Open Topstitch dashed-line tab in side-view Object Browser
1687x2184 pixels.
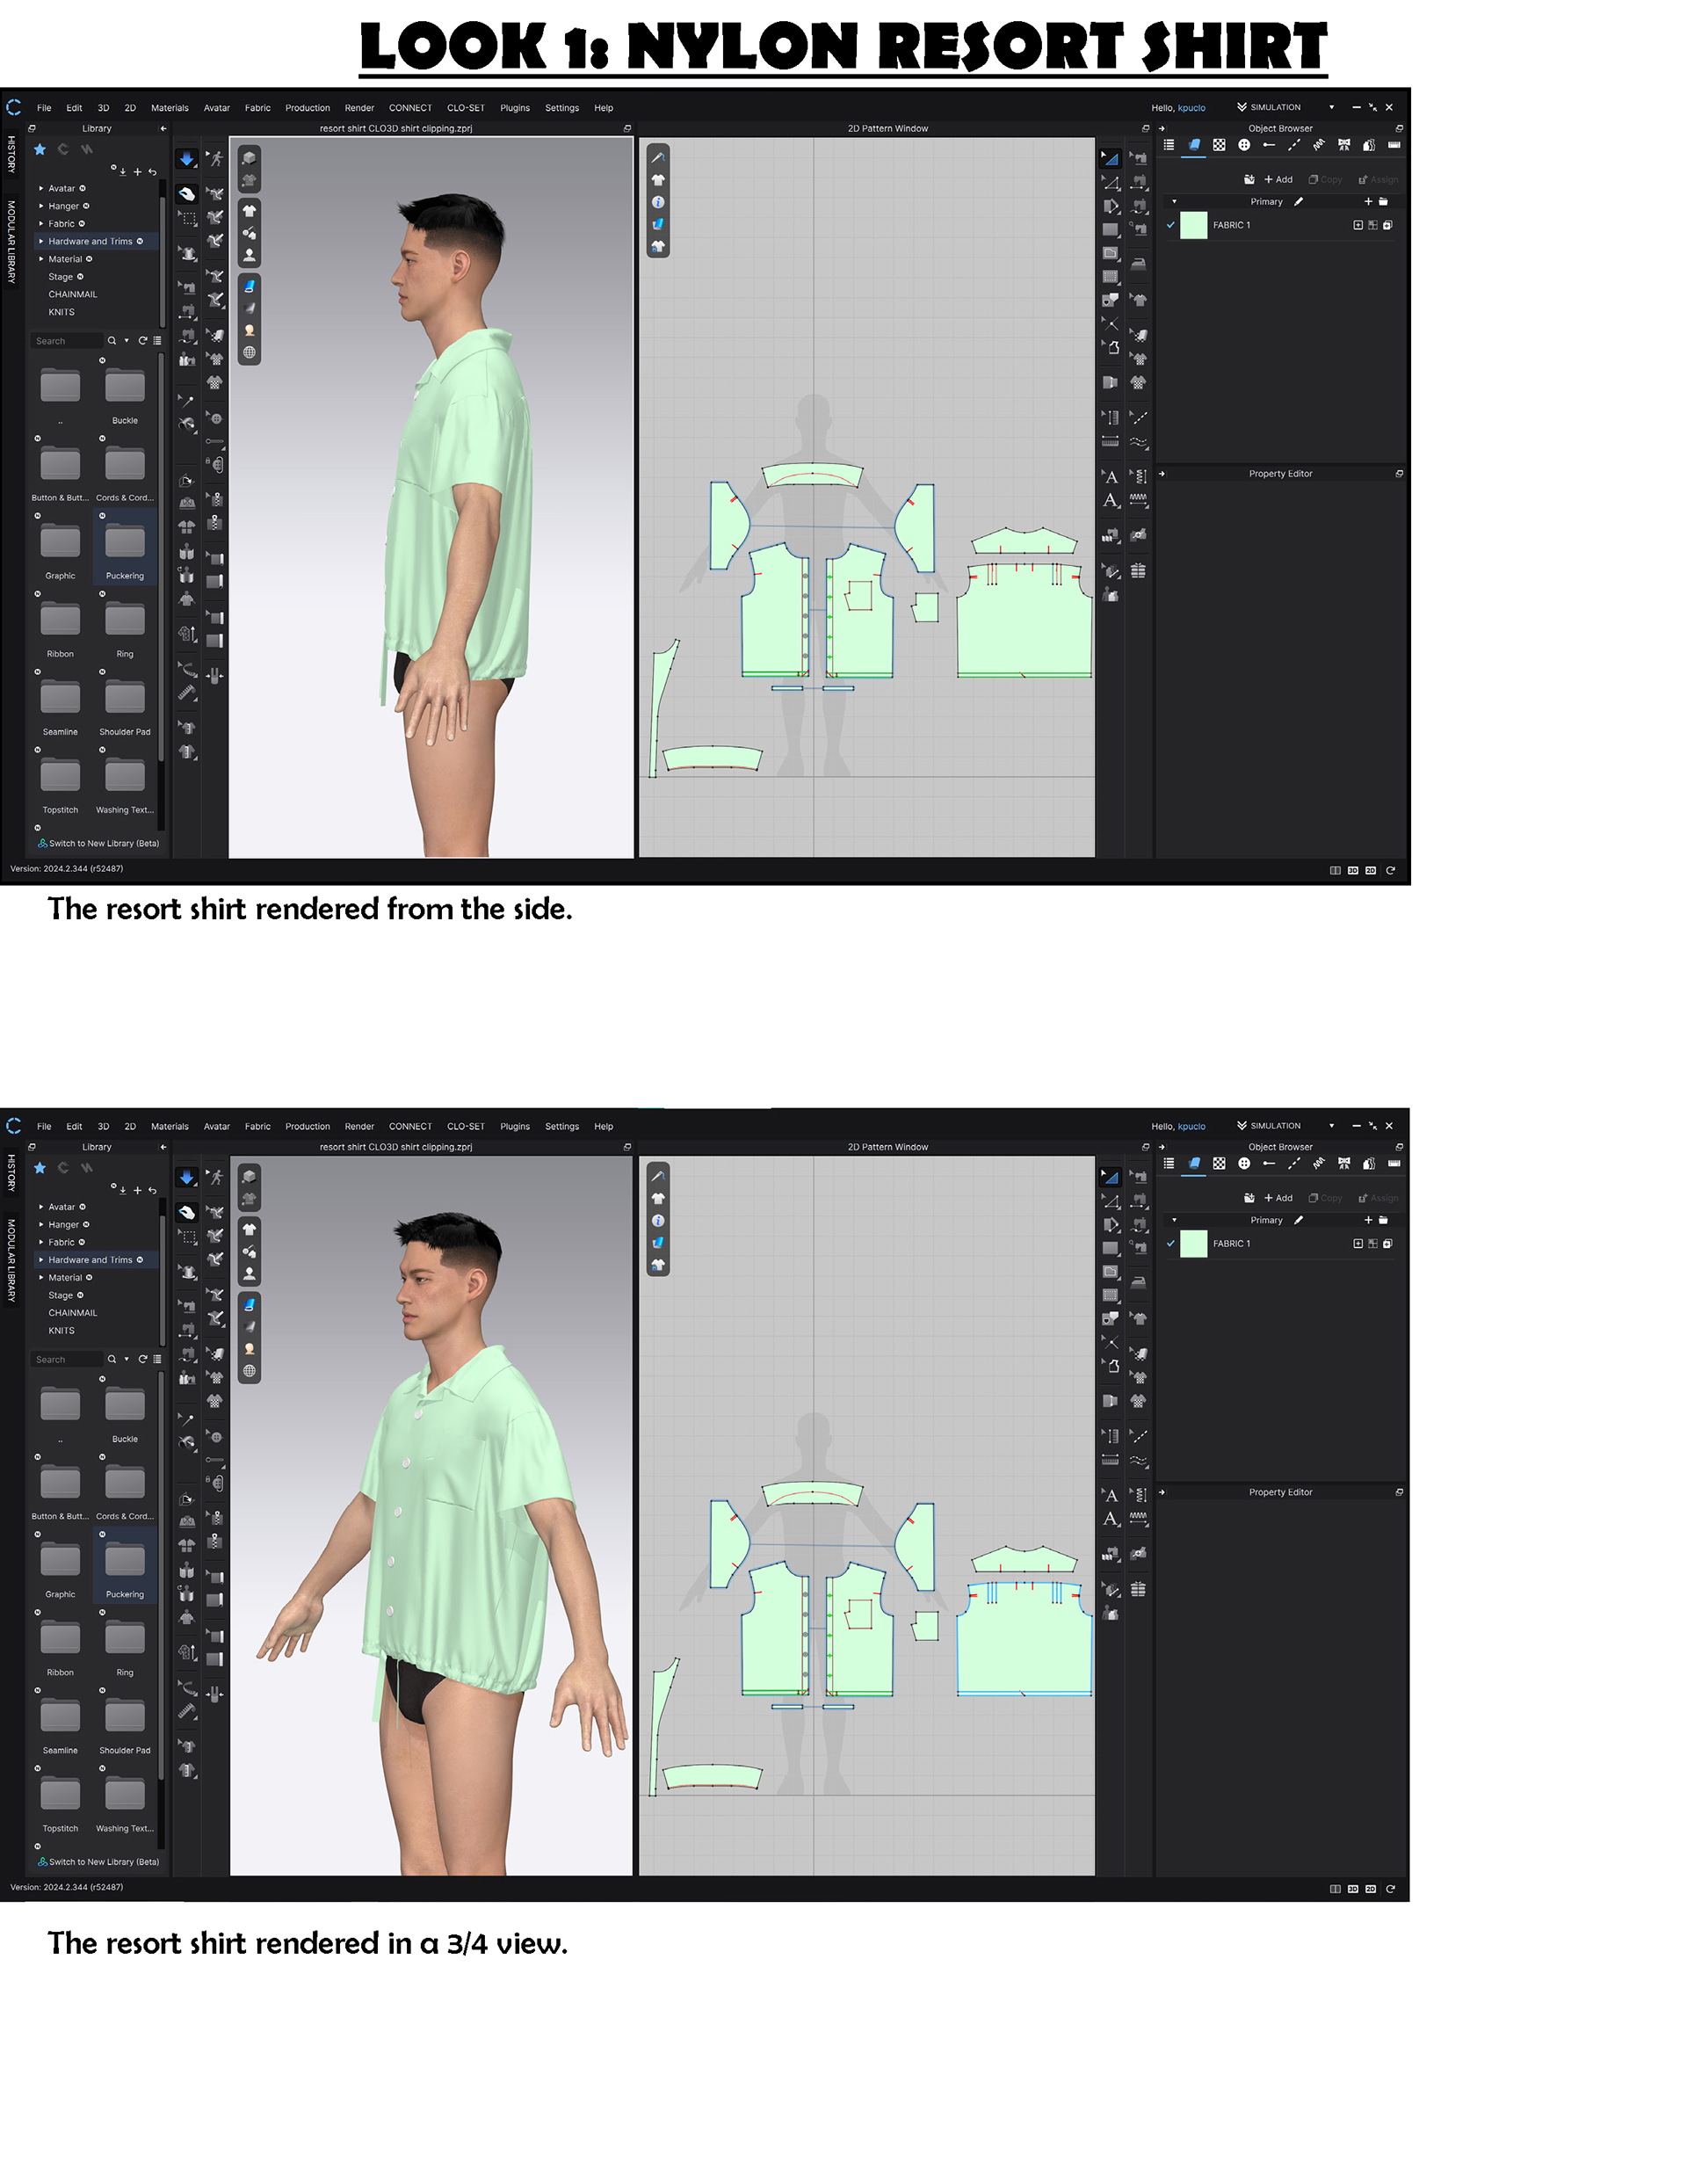tap(1294, 145)
